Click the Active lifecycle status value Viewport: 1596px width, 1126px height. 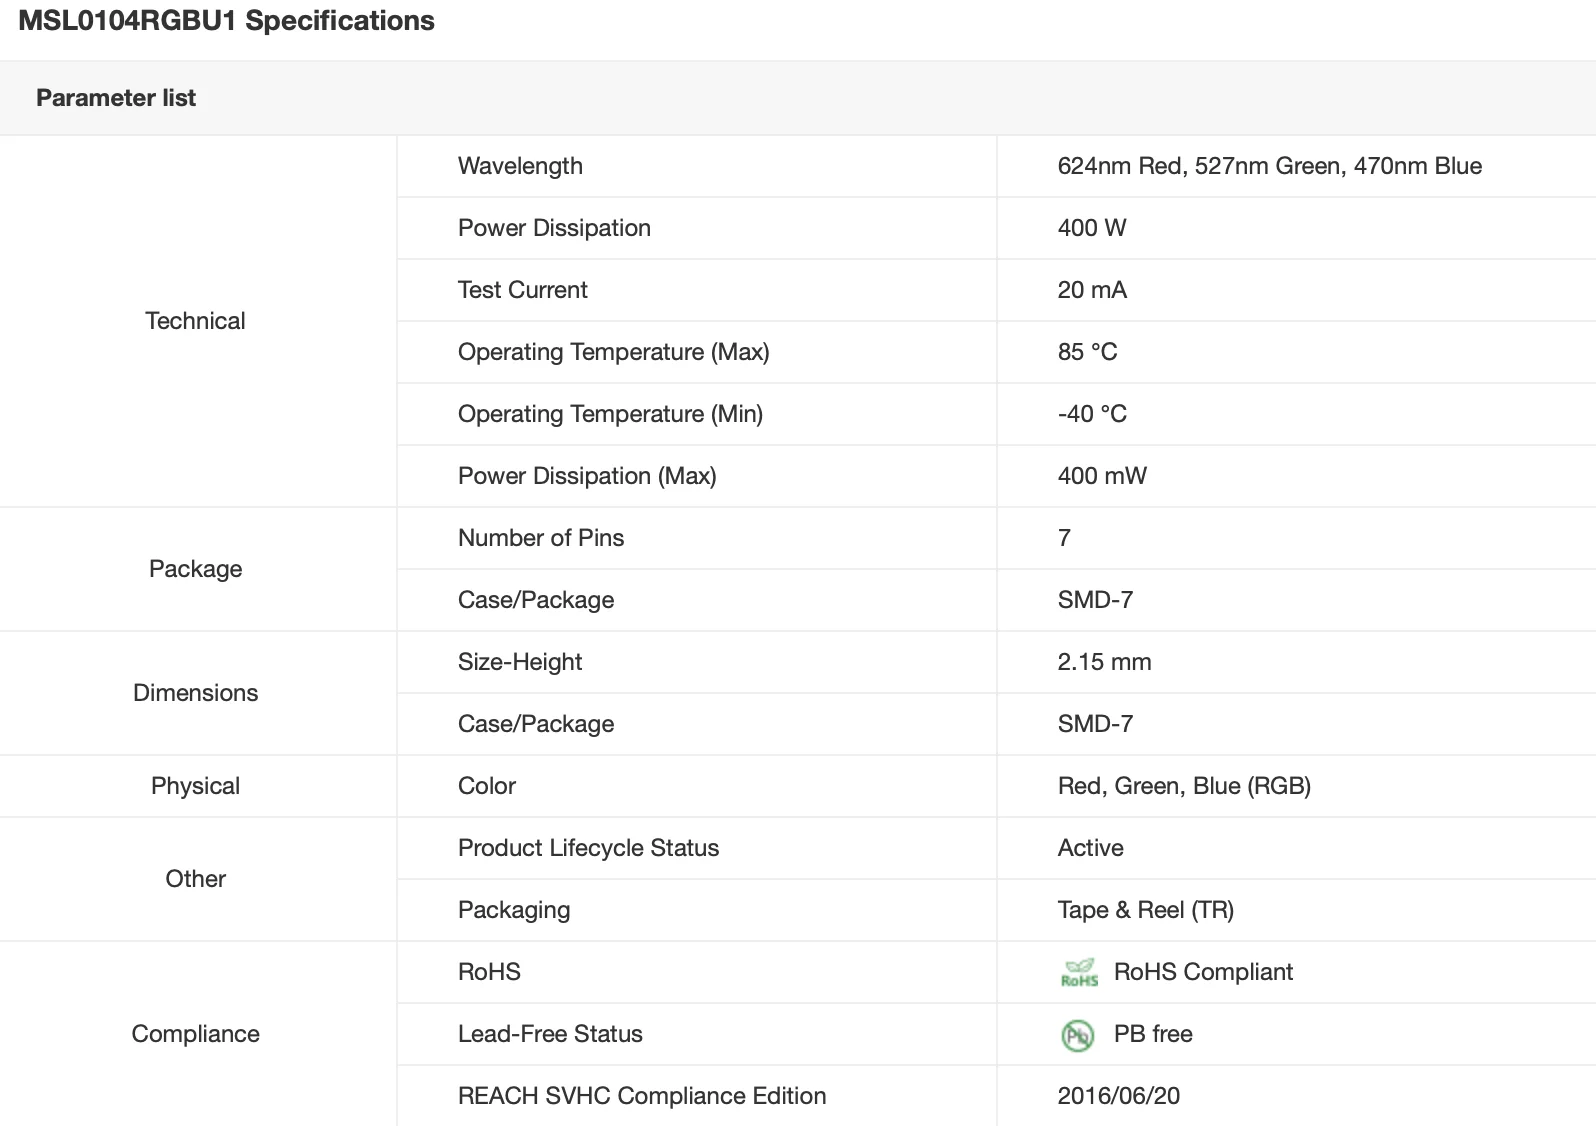pyautogui.click(x=1090, y=848)
